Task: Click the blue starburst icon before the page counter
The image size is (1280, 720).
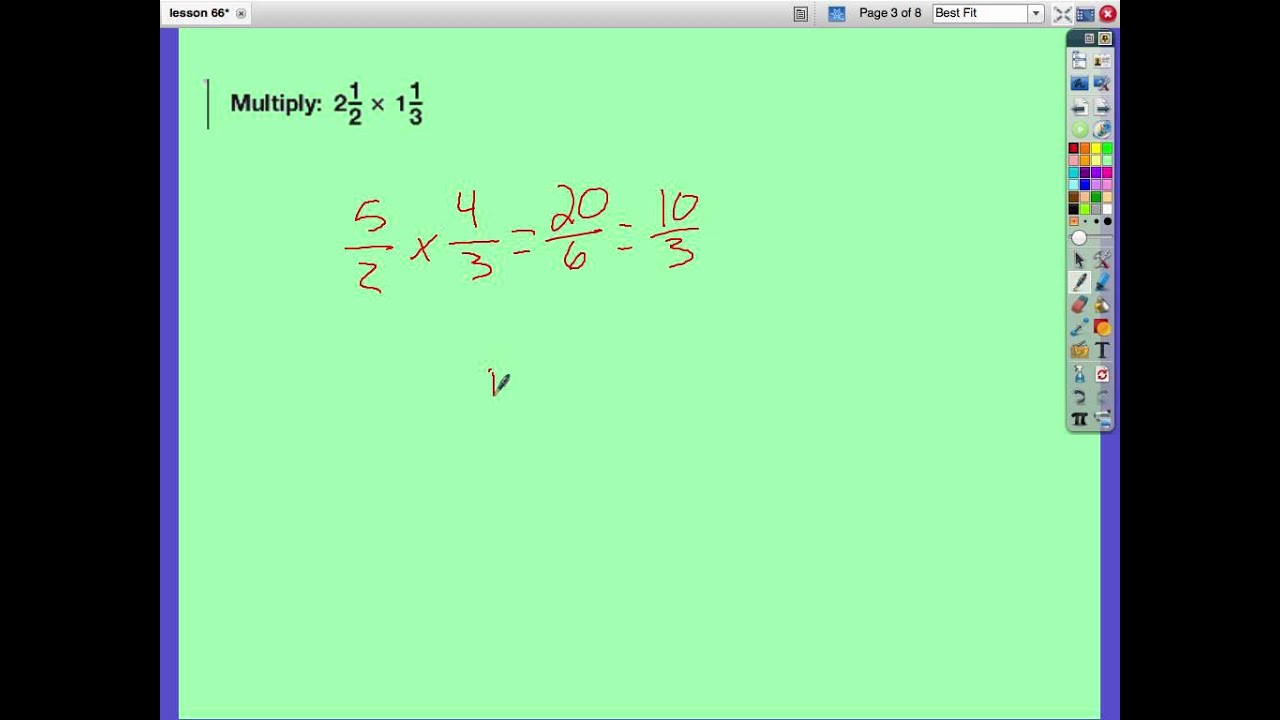Action: (x=837, y=13)
